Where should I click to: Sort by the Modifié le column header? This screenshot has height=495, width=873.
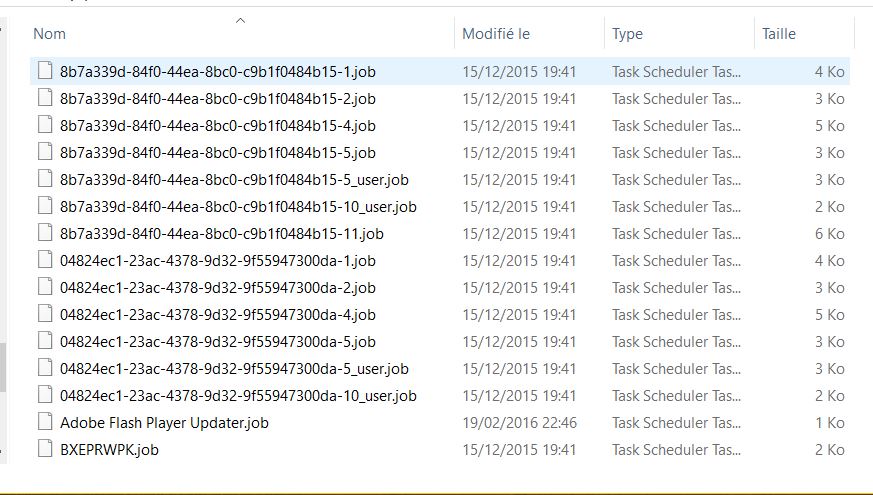pos(496,34)
